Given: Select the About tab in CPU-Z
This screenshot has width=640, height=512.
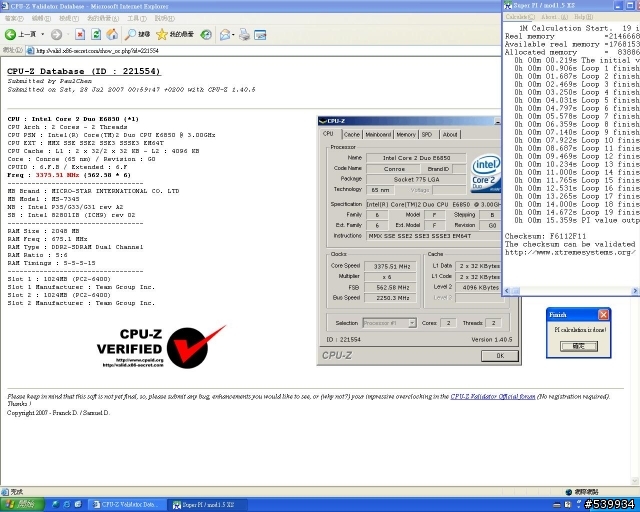Looking at the screenshot, I should click(x=450, y=134).
